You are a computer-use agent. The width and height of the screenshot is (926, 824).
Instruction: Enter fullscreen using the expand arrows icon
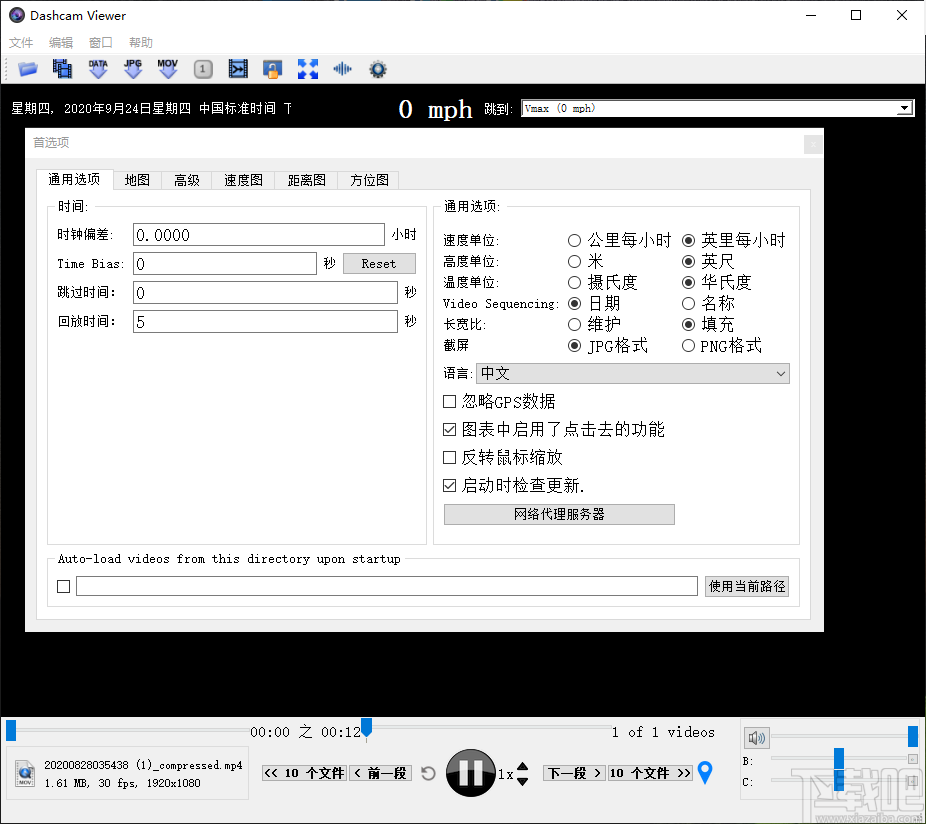(307, 68)
